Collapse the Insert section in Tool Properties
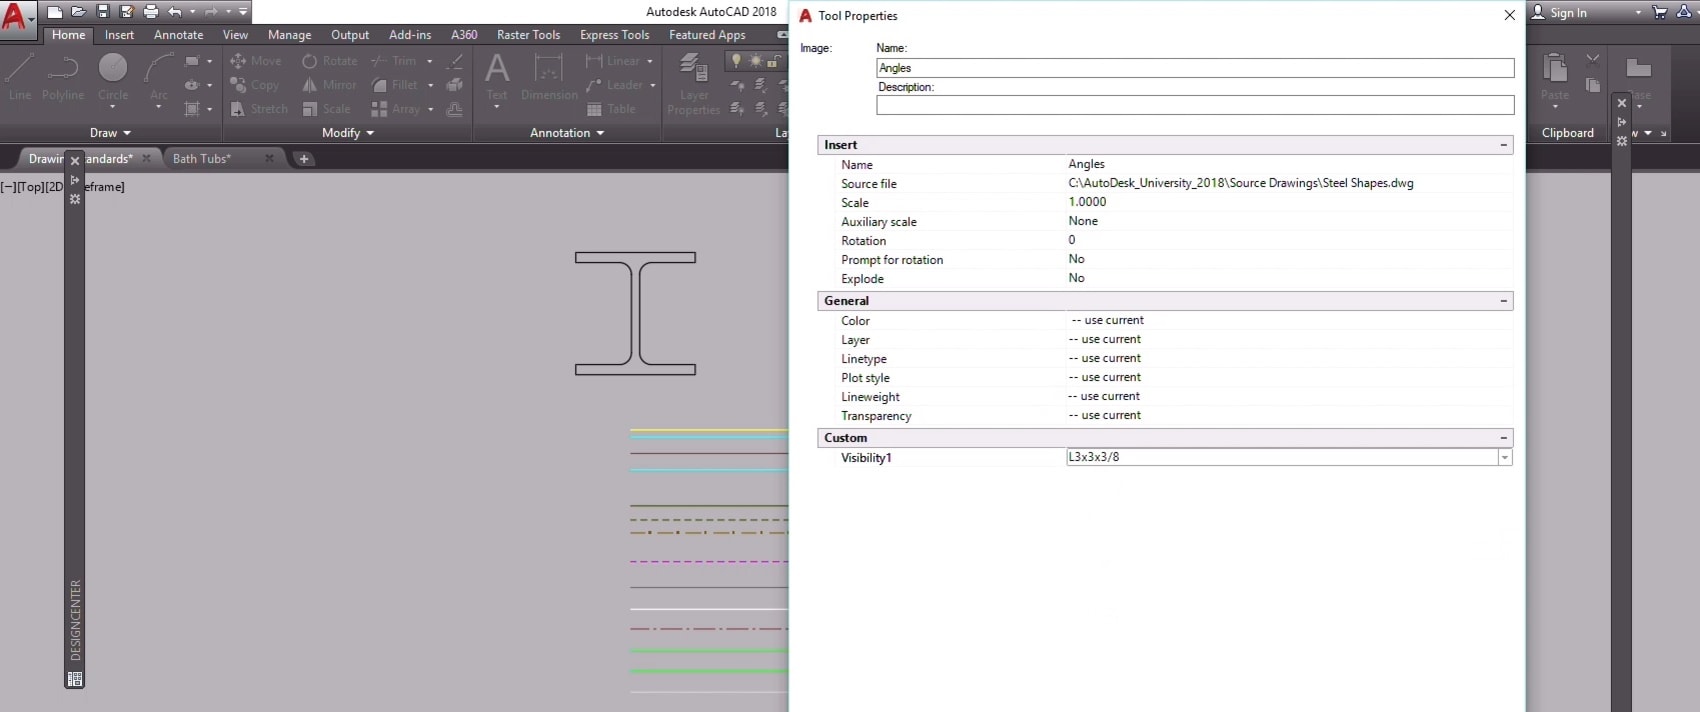Viewport: 1700px width, 712px height. tap(1503, 145)
